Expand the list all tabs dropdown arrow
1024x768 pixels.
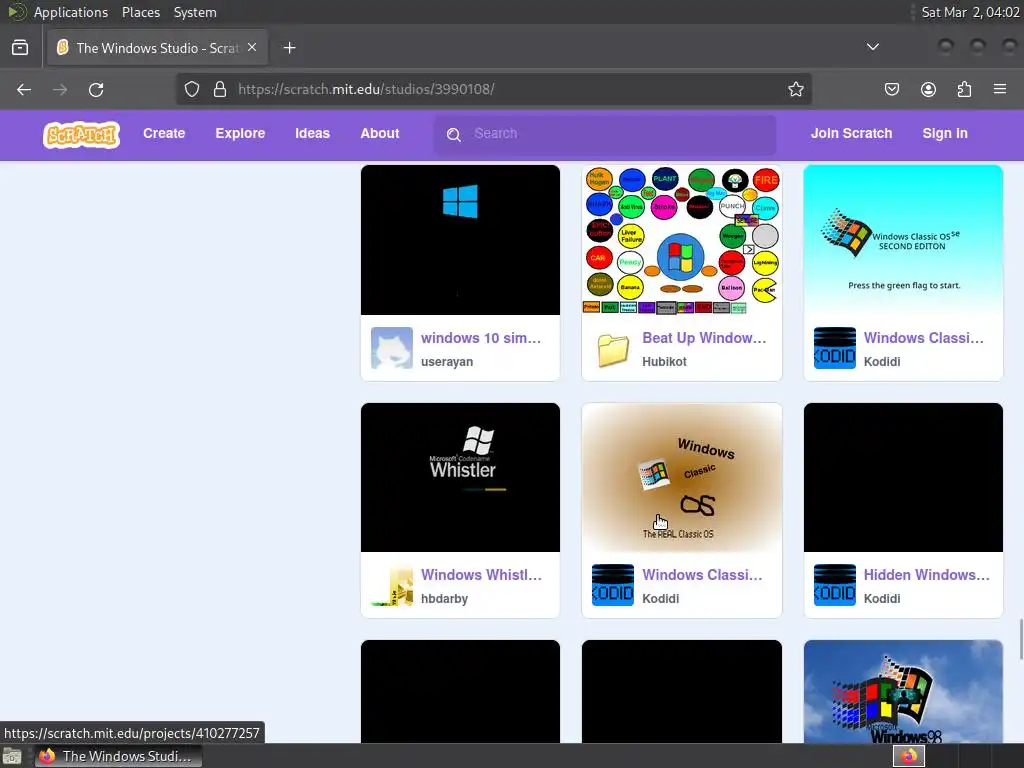pos(872,47)
